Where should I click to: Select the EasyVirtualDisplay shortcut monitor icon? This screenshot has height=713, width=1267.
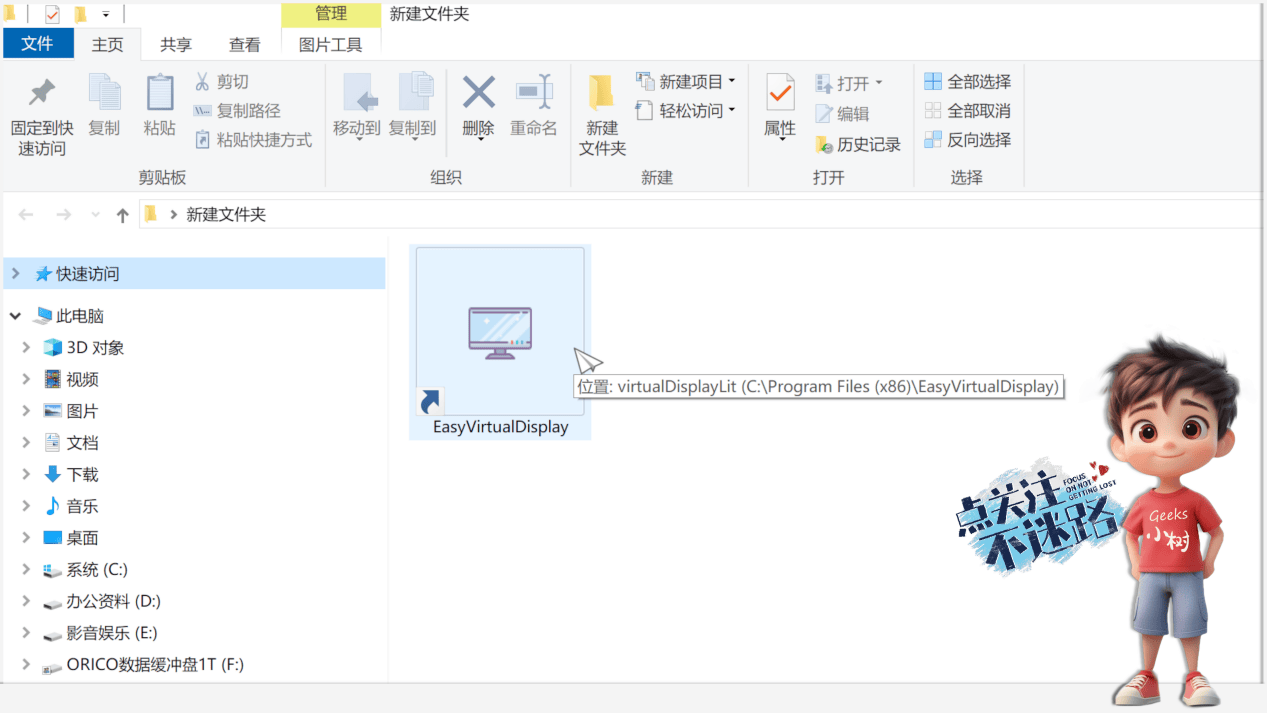(x=500, y=332)
